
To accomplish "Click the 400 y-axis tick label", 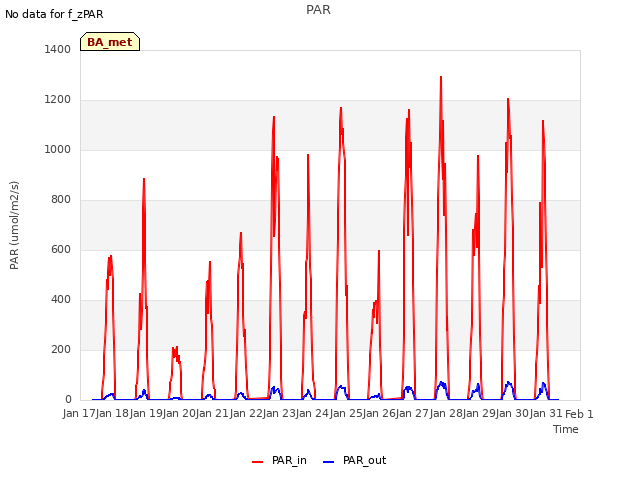I will pos(61,300).
